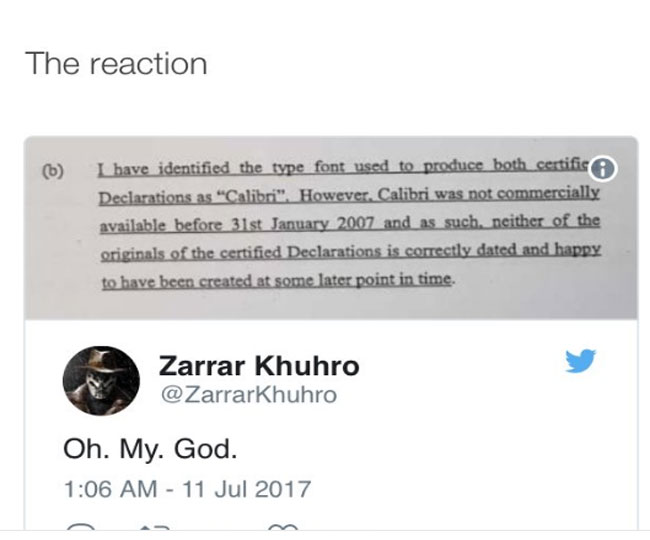Click the Zarrar Khuhro display name
The height and width of the screenshot is (540, 650).
click(x=259, y=366)
